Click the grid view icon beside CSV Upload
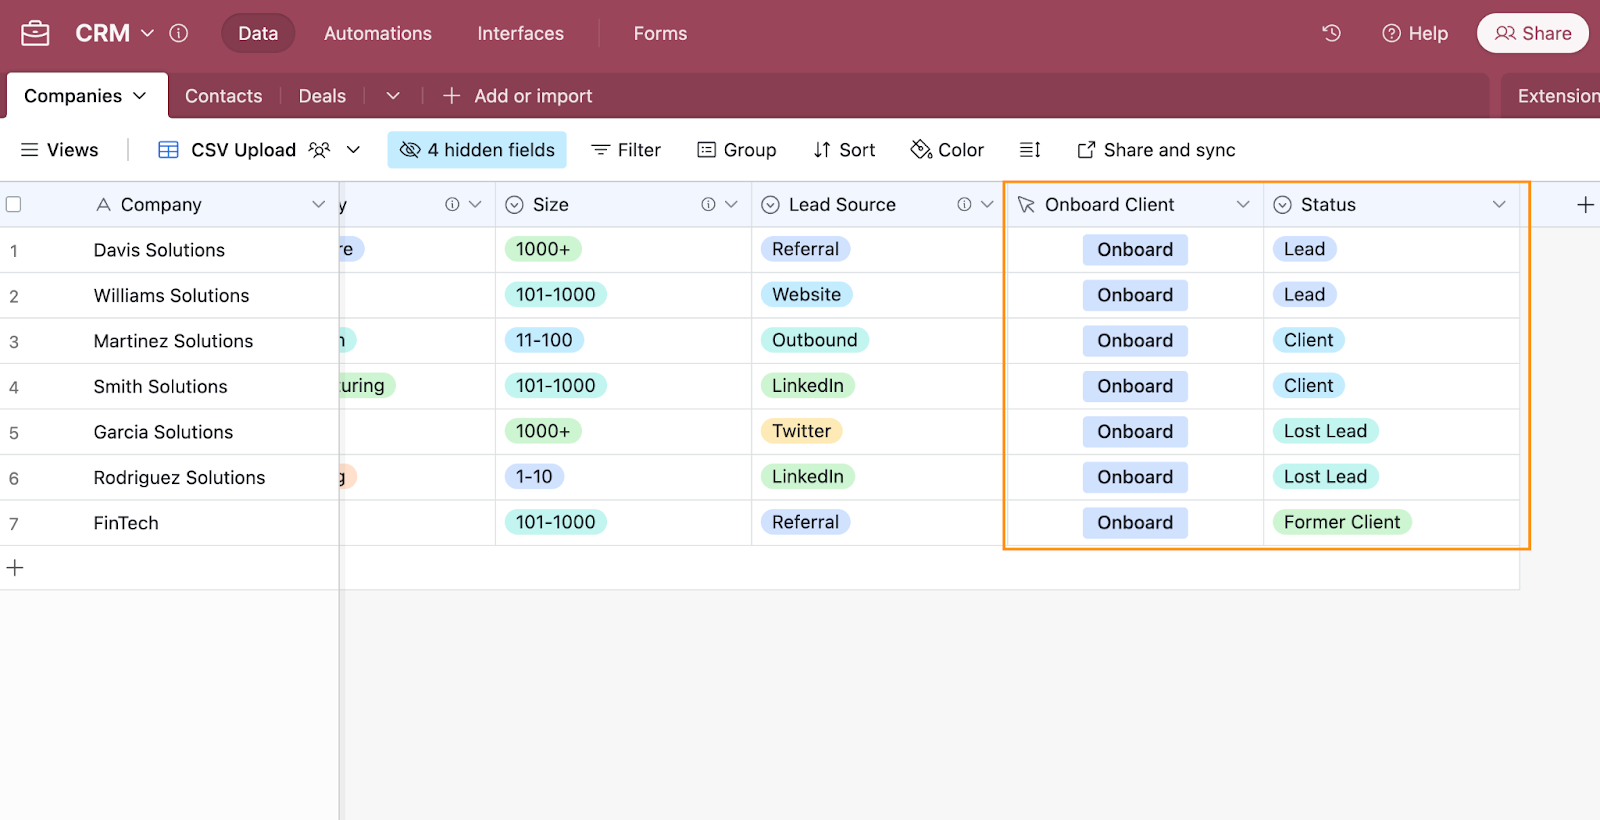This screenshot has height=820, width=1600. [168, 150]
